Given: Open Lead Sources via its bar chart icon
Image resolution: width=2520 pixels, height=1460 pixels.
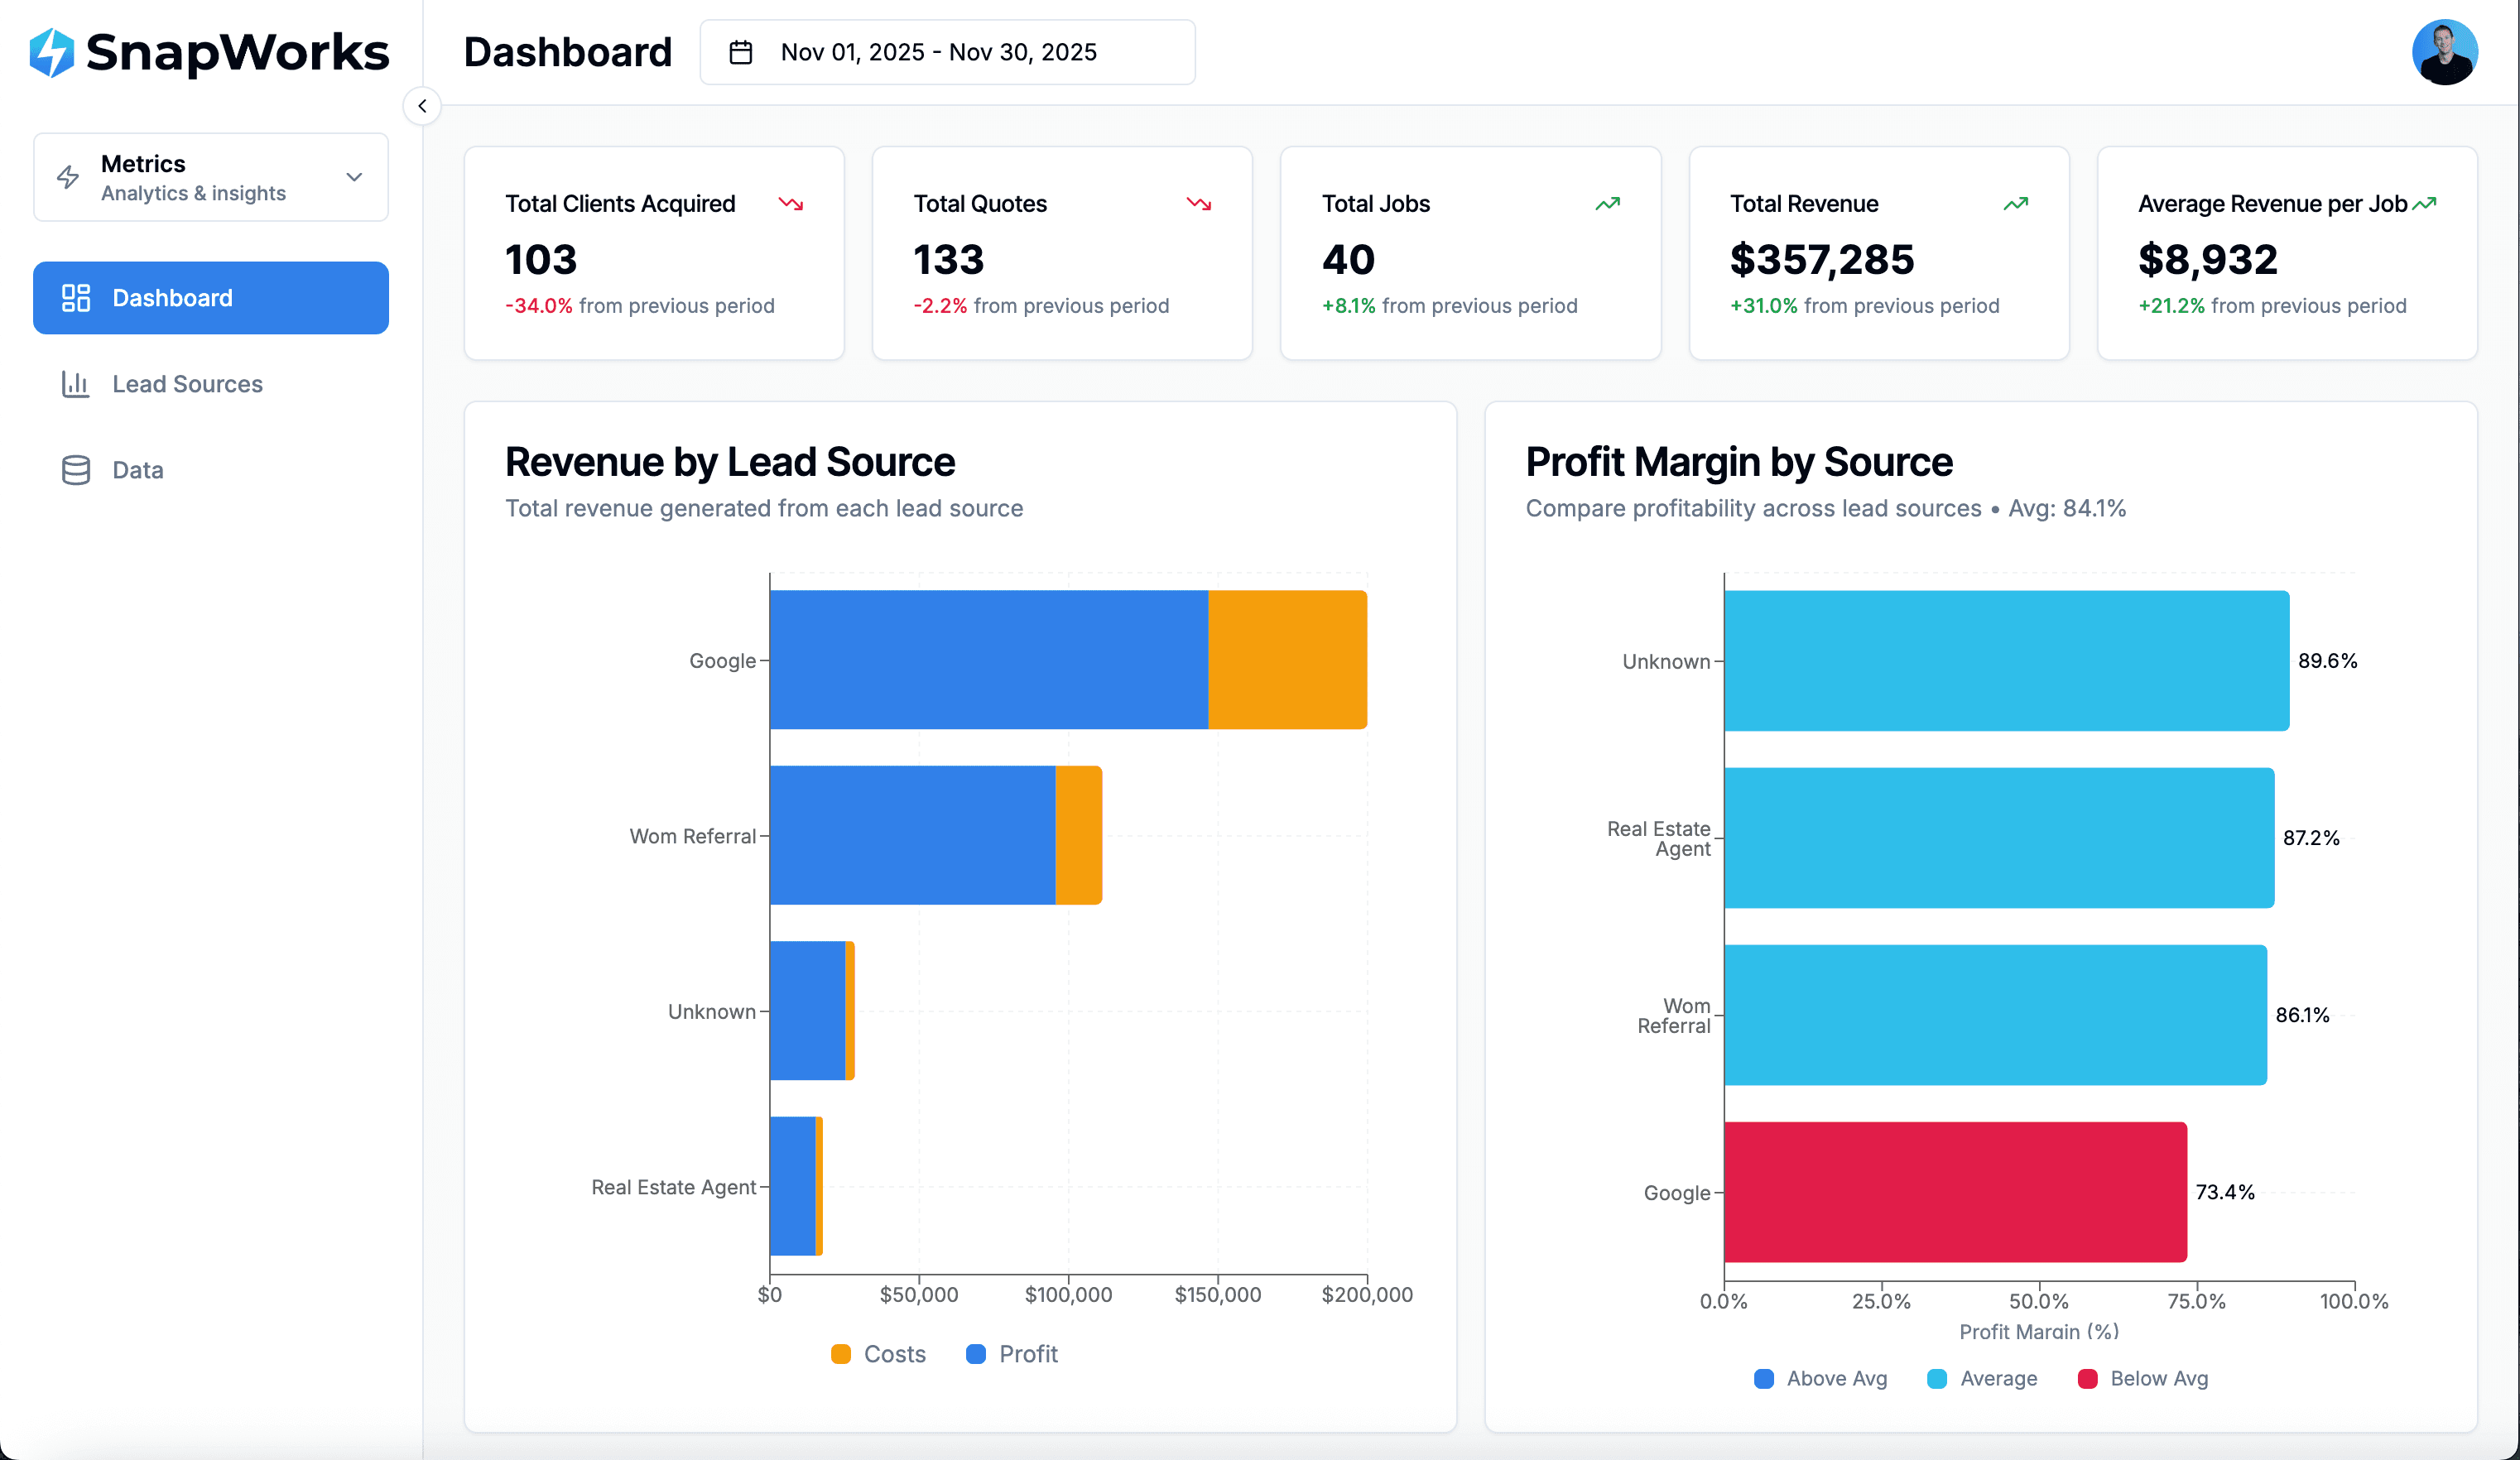Looking at the screenshot, I should tap(76, 383).
